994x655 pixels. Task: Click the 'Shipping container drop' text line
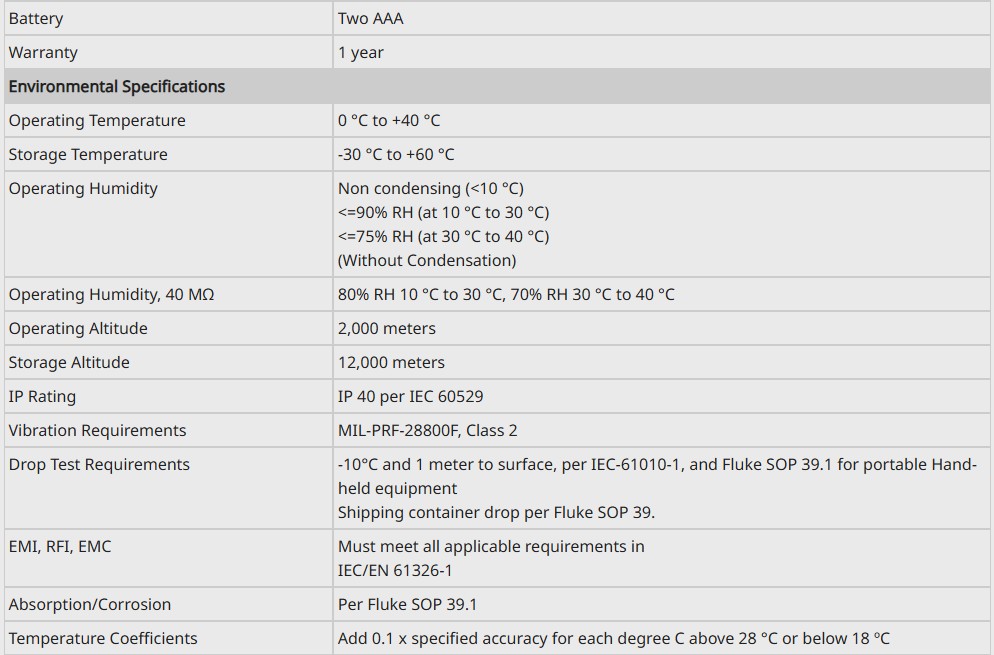pyautogui.click(x=496, y=512)
